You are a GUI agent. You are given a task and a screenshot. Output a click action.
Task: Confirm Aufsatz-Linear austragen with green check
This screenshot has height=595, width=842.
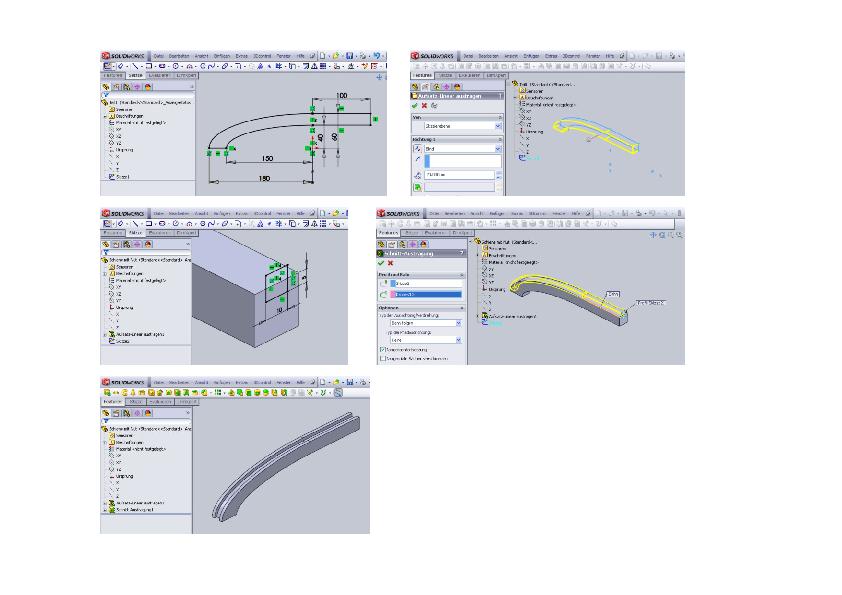pos(415,106)
